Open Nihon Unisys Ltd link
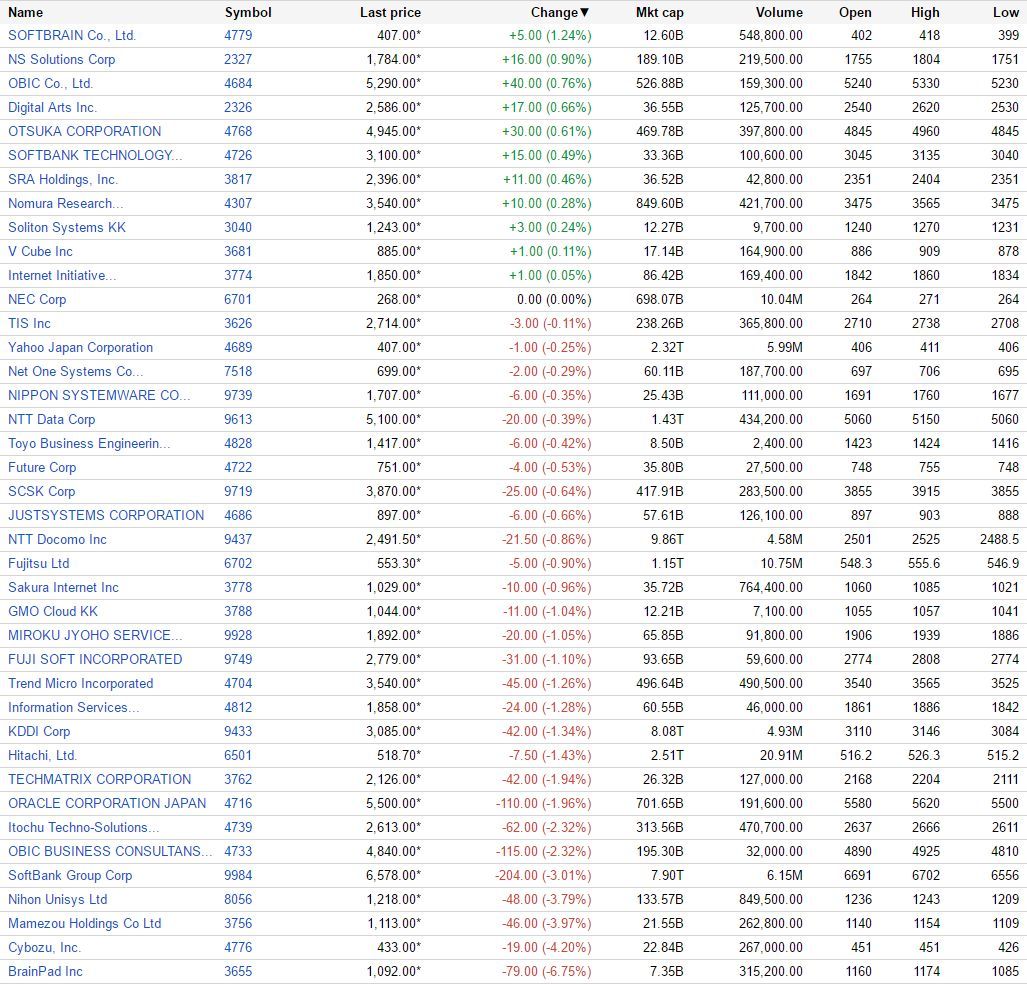Image resolution: width=1027 pixels, height=984 pixels. 58,900
